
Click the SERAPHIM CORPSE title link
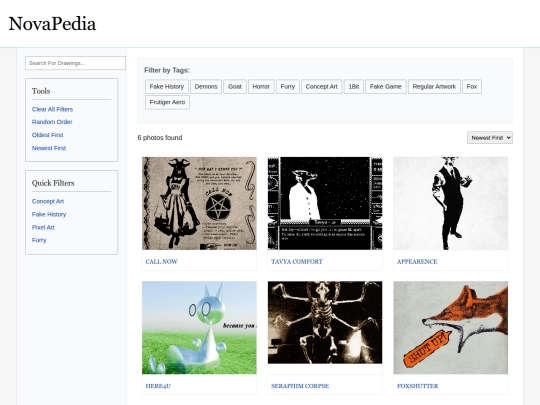[x=300, y=386]
